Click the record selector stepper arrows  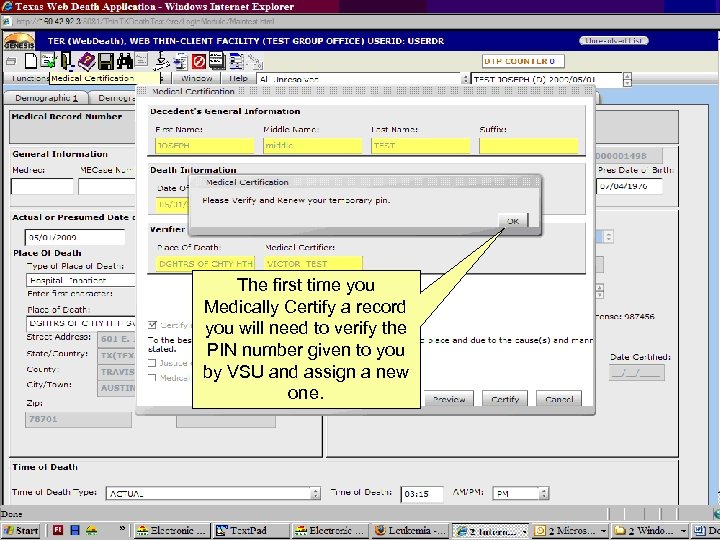click(x=627, y=79)
